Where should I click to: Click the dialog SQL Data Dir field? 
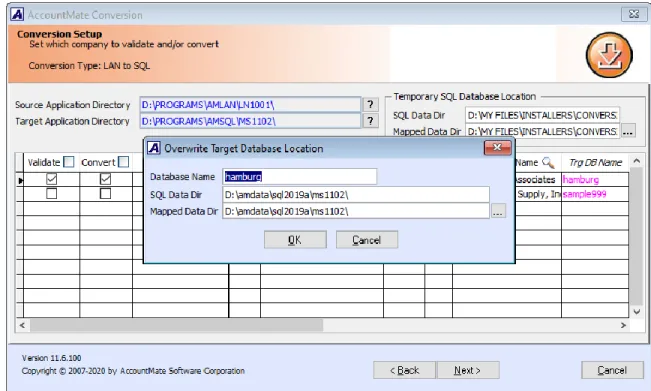(356, 195)
